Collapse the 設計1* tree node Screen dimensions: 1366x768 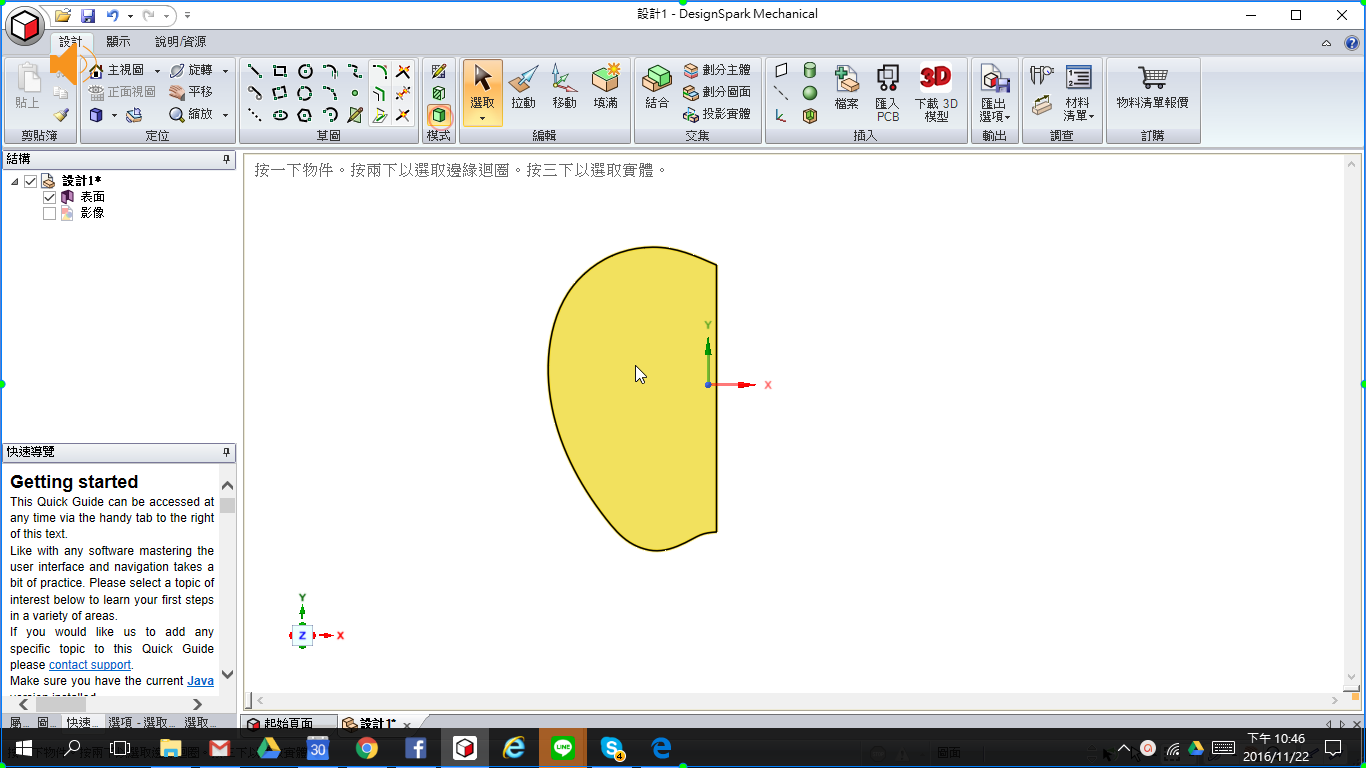click(x=15, y=181)
